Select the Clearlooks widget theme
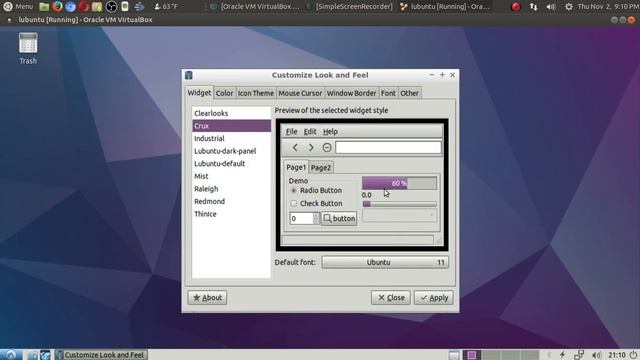The image size is (640, 360). (x=231, y=113)
